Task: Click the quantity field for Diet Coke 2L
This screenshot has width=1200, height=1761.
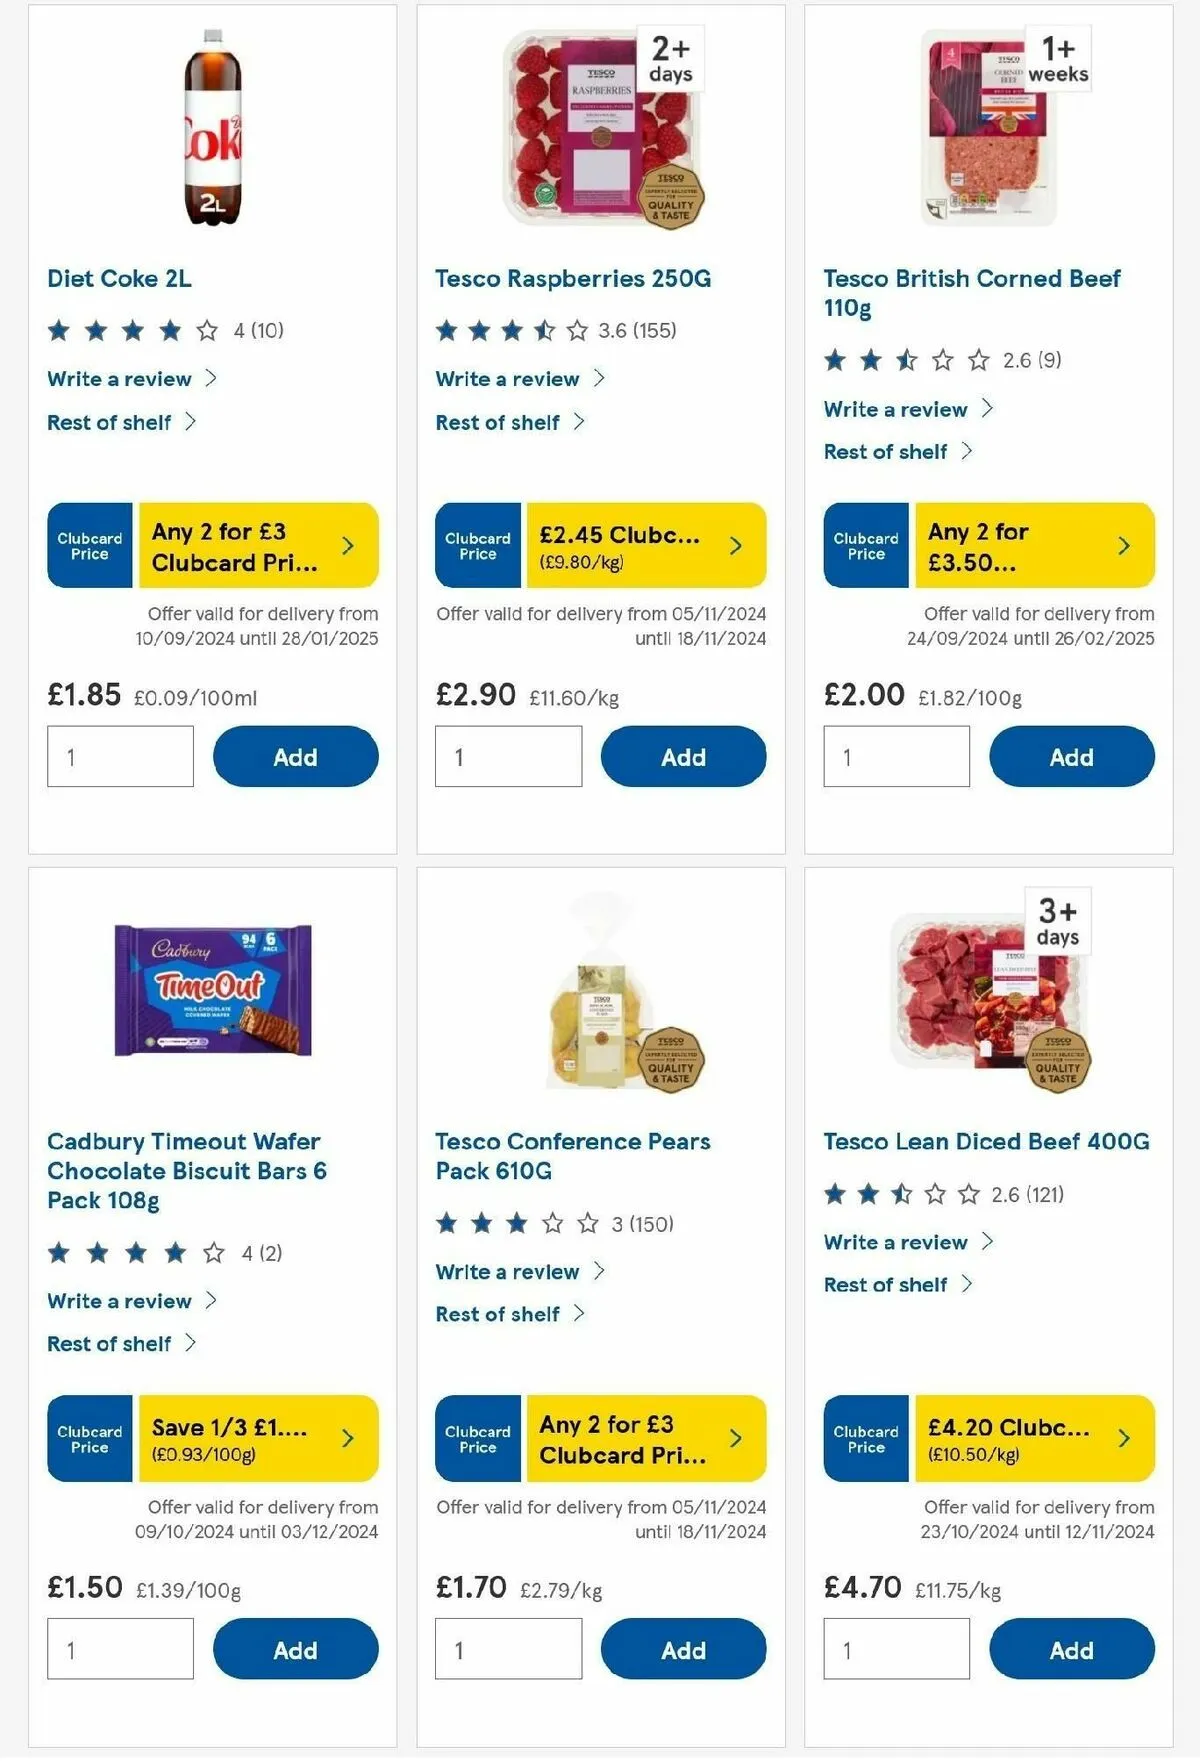Action: tap(120, 757)
